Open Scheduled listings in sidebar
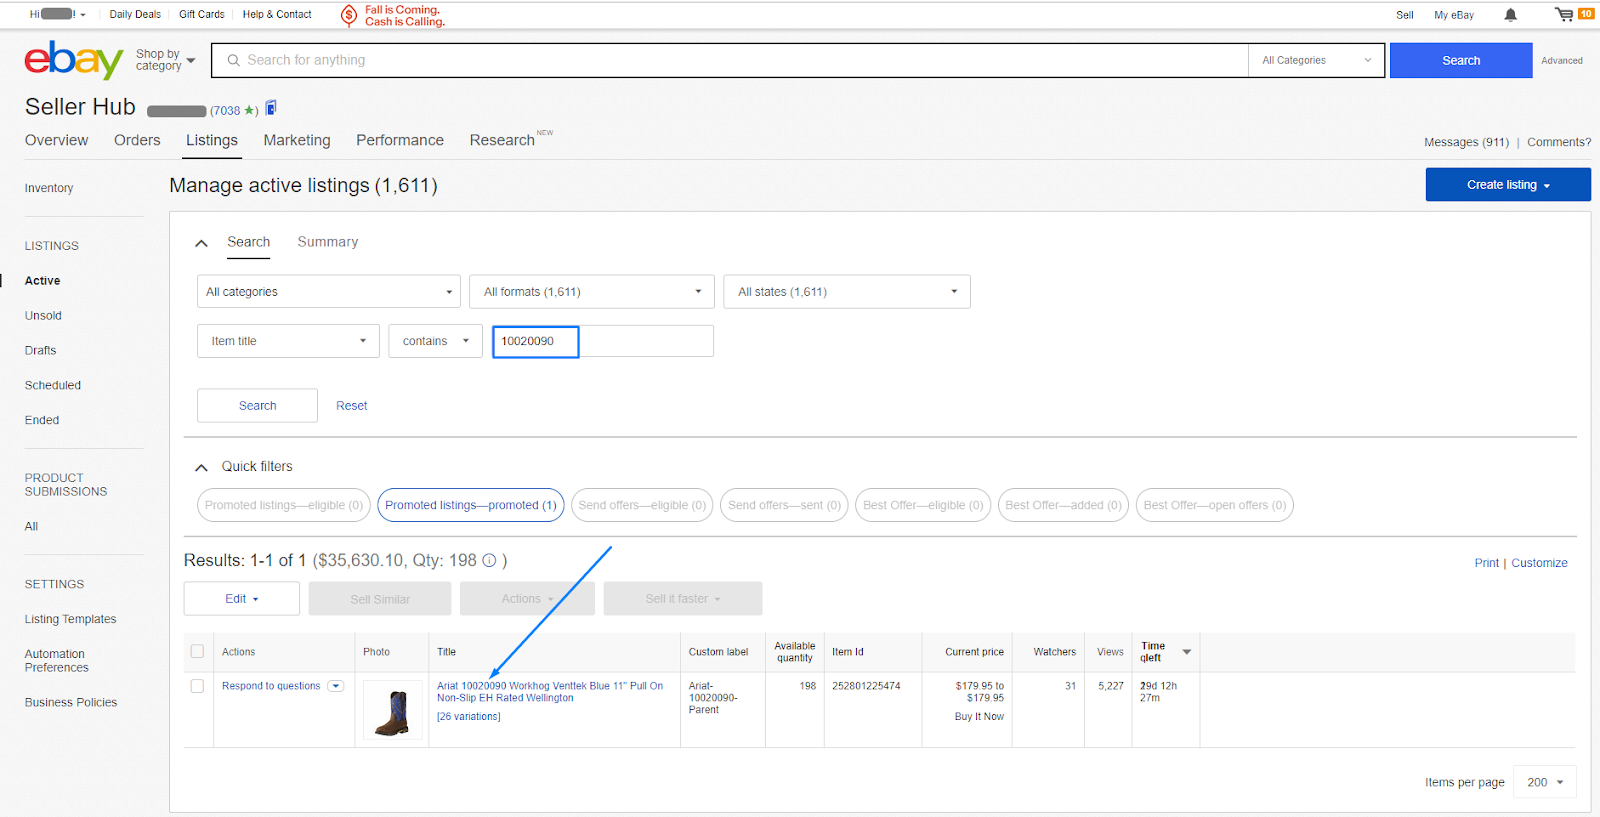This screenshot has height=817, width=1600. click(53, 385)
